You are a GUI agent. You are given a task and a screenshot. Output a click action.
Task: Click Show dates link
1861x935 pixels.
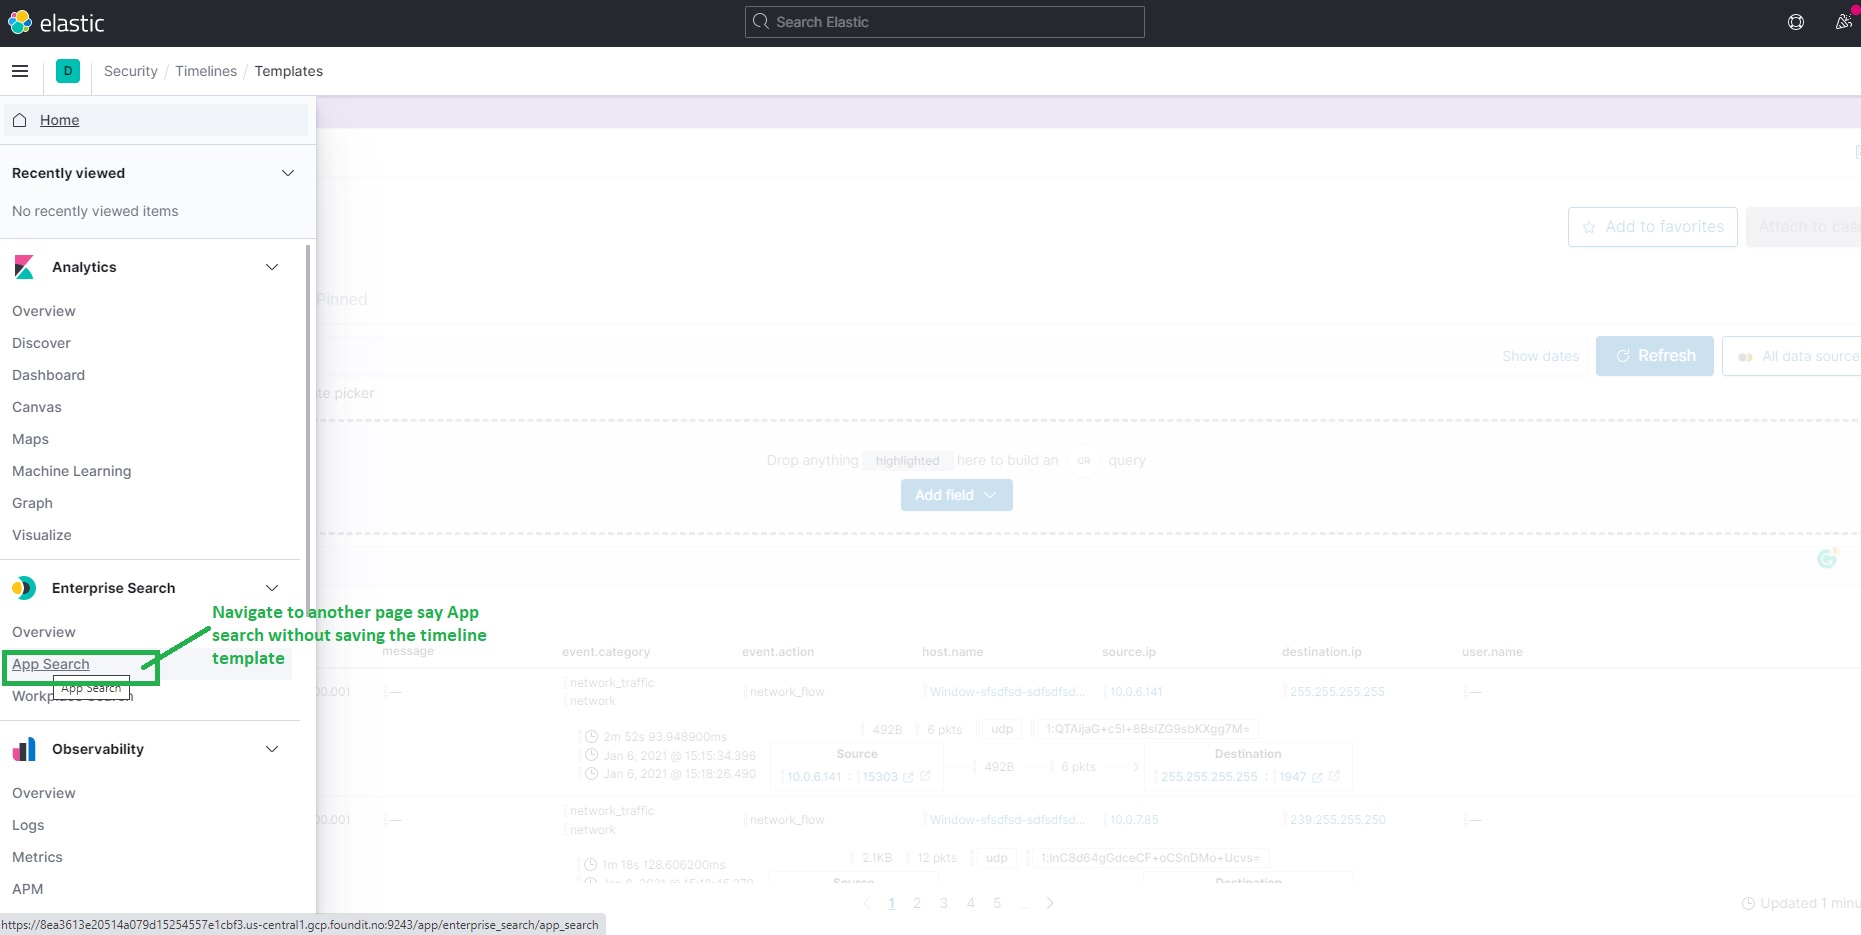[x=1541, y=356]
